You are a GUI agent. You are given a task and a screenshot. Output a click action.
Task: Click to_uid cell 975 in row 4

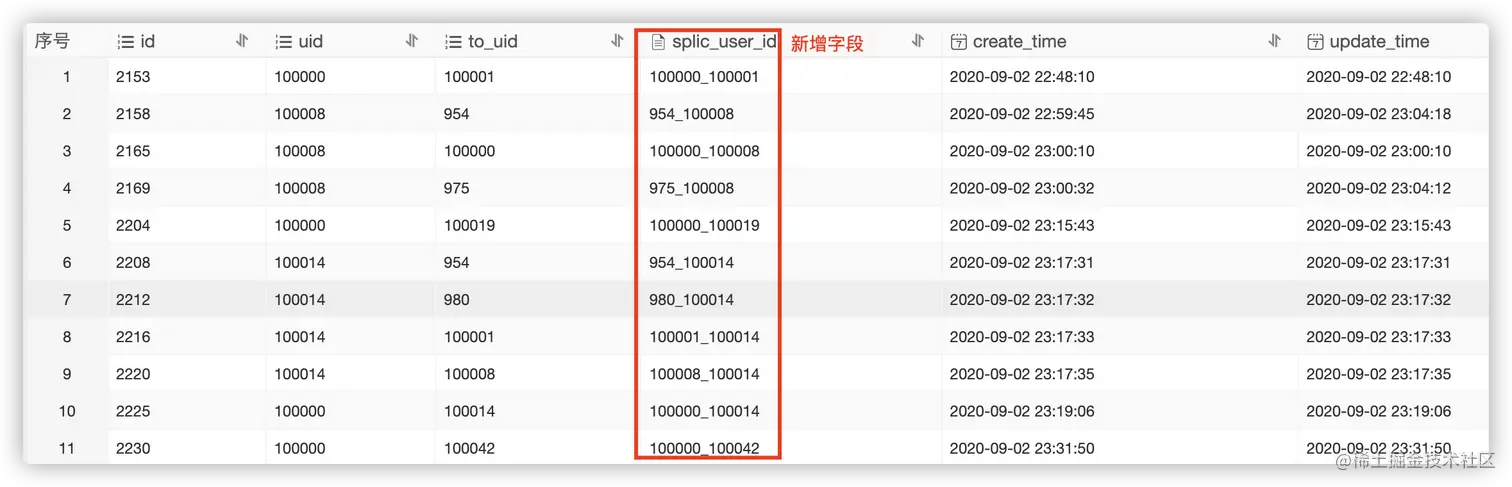[x=456, y=188]
